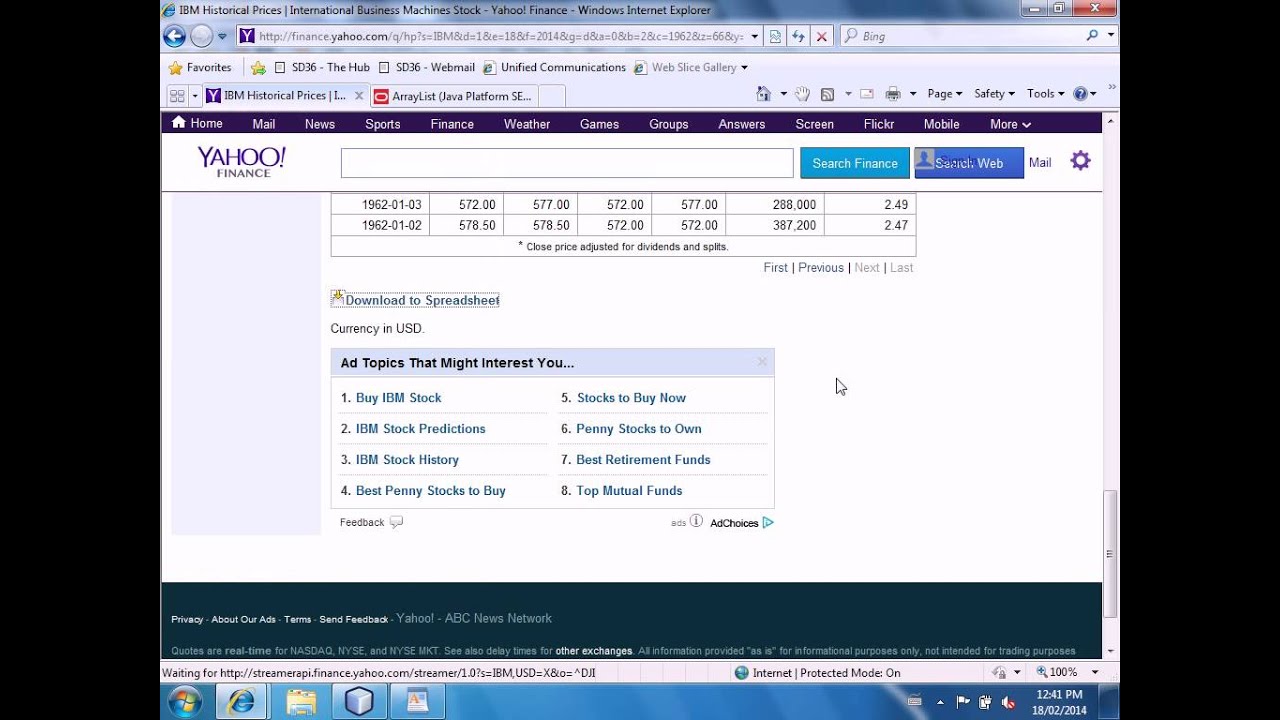The height and width of the screenshot is (720, 1280).
Task: Click the Bing search magnifier icon
Action: click(1092, 35)
